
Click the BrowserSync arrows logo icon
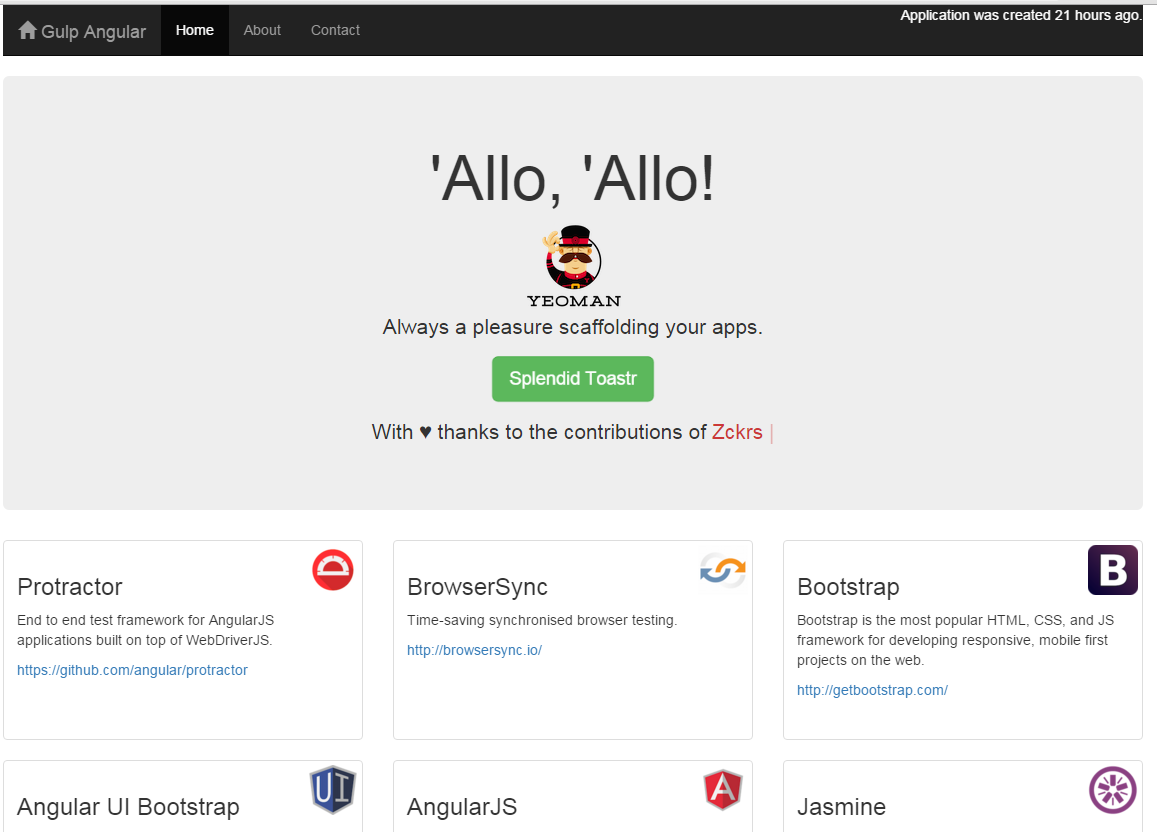pos(722,570)
